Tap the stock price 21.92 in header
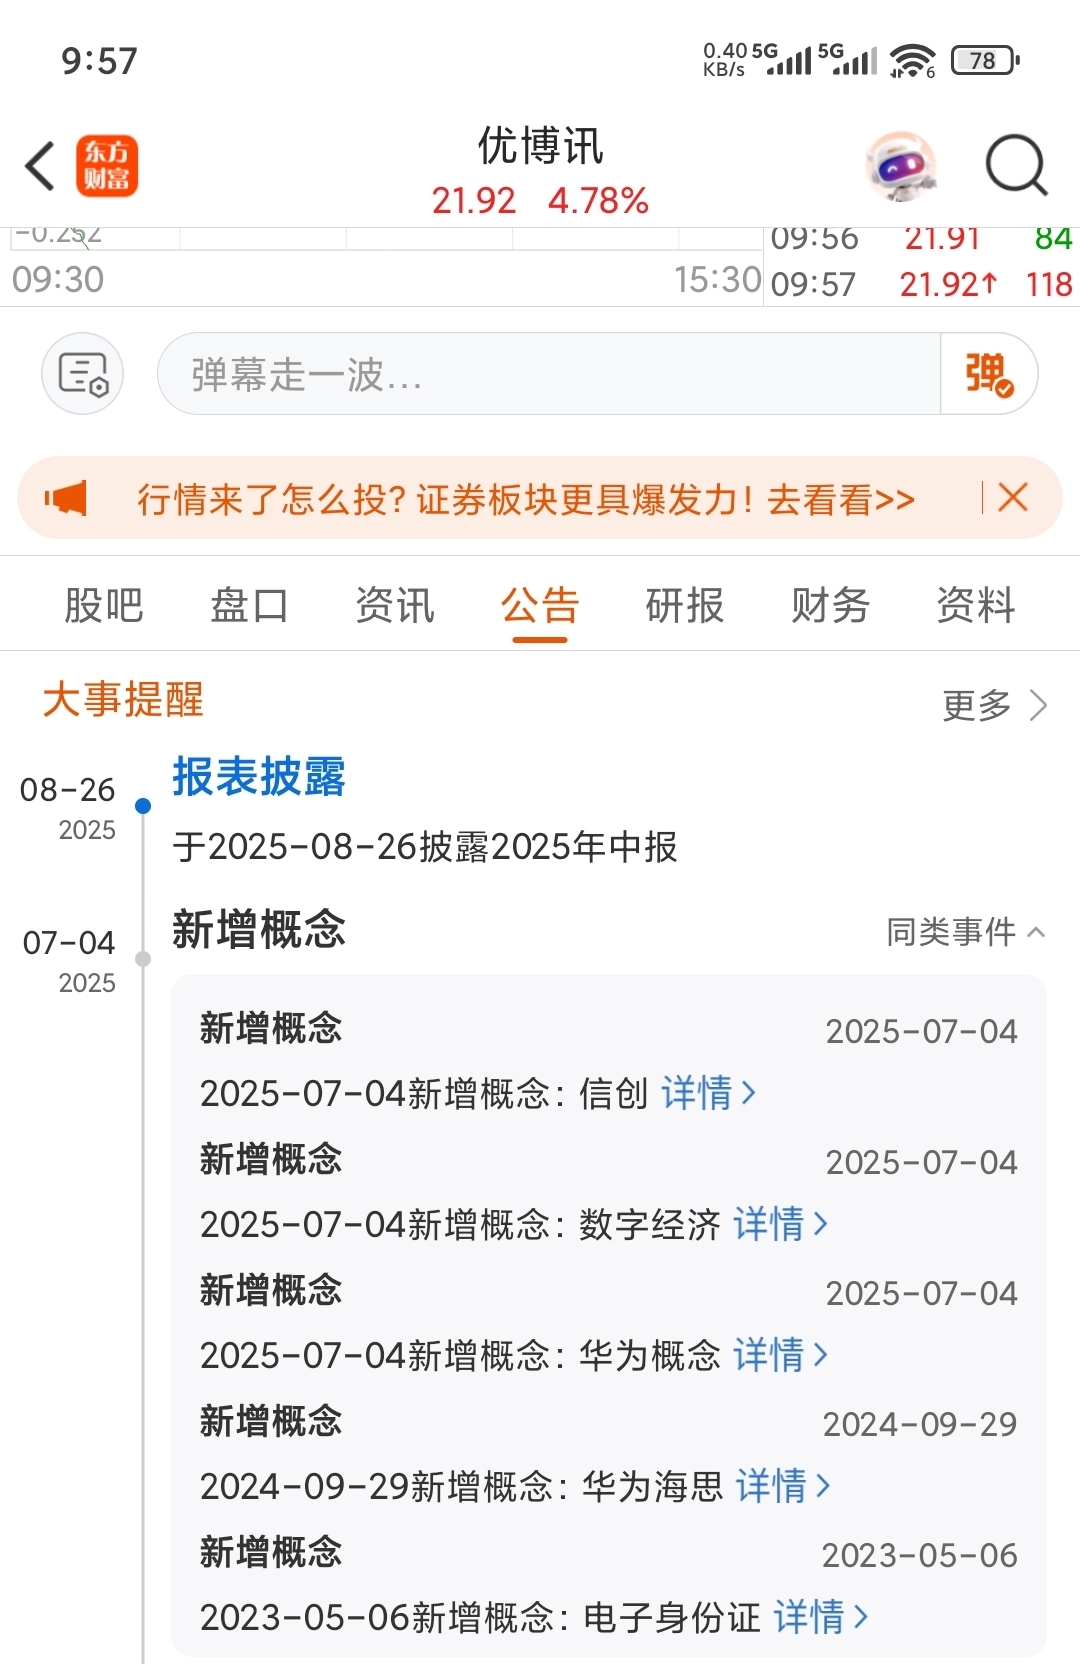Screen dimensions: 1080x1664 pyautogui.click(x=474, y=201)
